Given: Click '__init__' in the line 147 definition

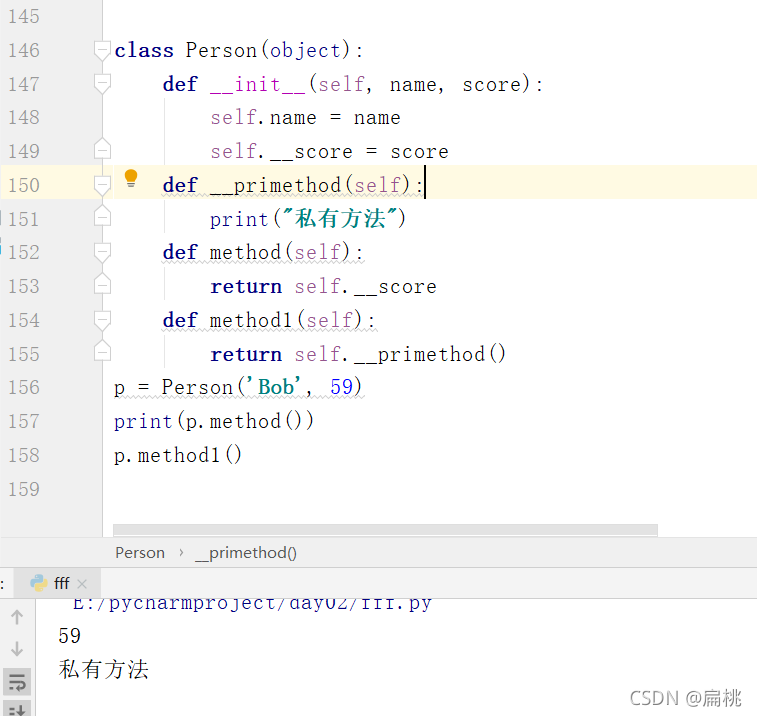Looking at the screenshot, I should click(x=257, y=84).
